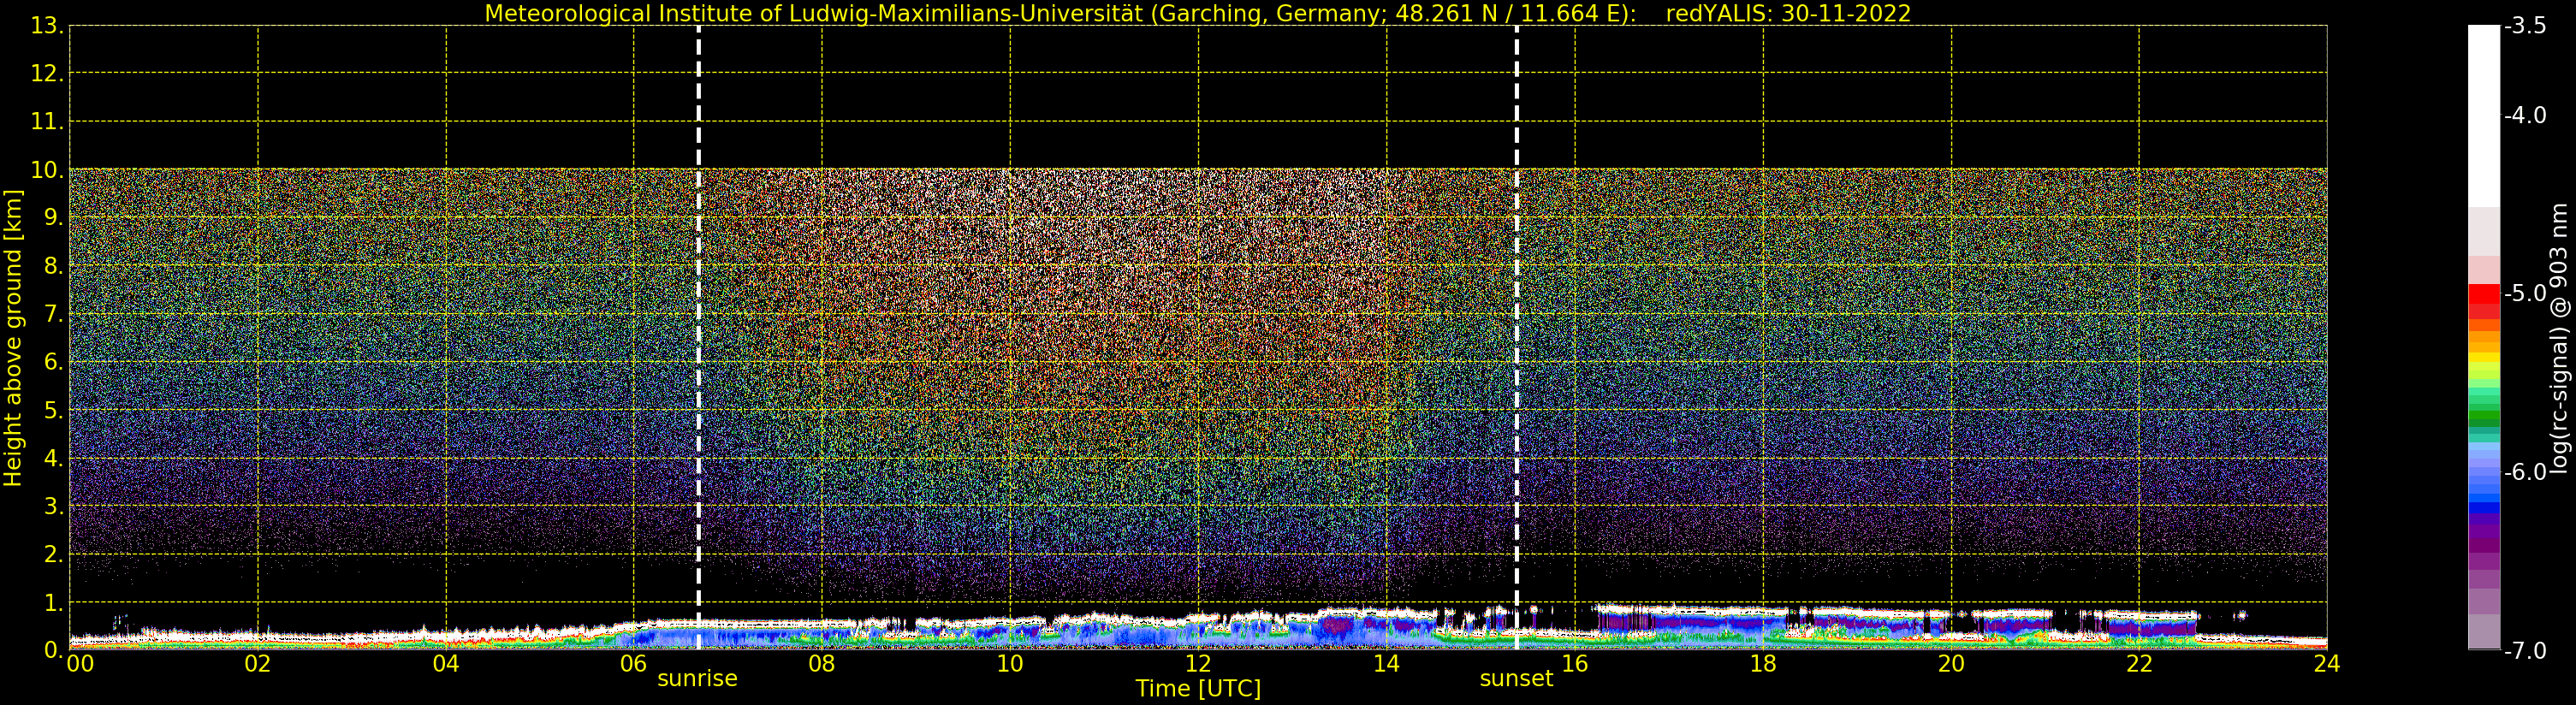Click the time axis tick '24'
The width and height of the screenshot is (2576, 705).
[2327, 663]
